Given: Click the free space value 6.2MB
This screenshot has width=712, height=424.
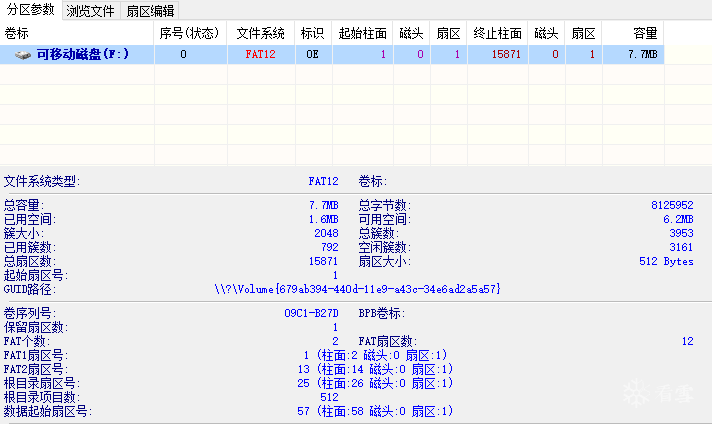Looking at the screenshot, I should tap(678, 219).
